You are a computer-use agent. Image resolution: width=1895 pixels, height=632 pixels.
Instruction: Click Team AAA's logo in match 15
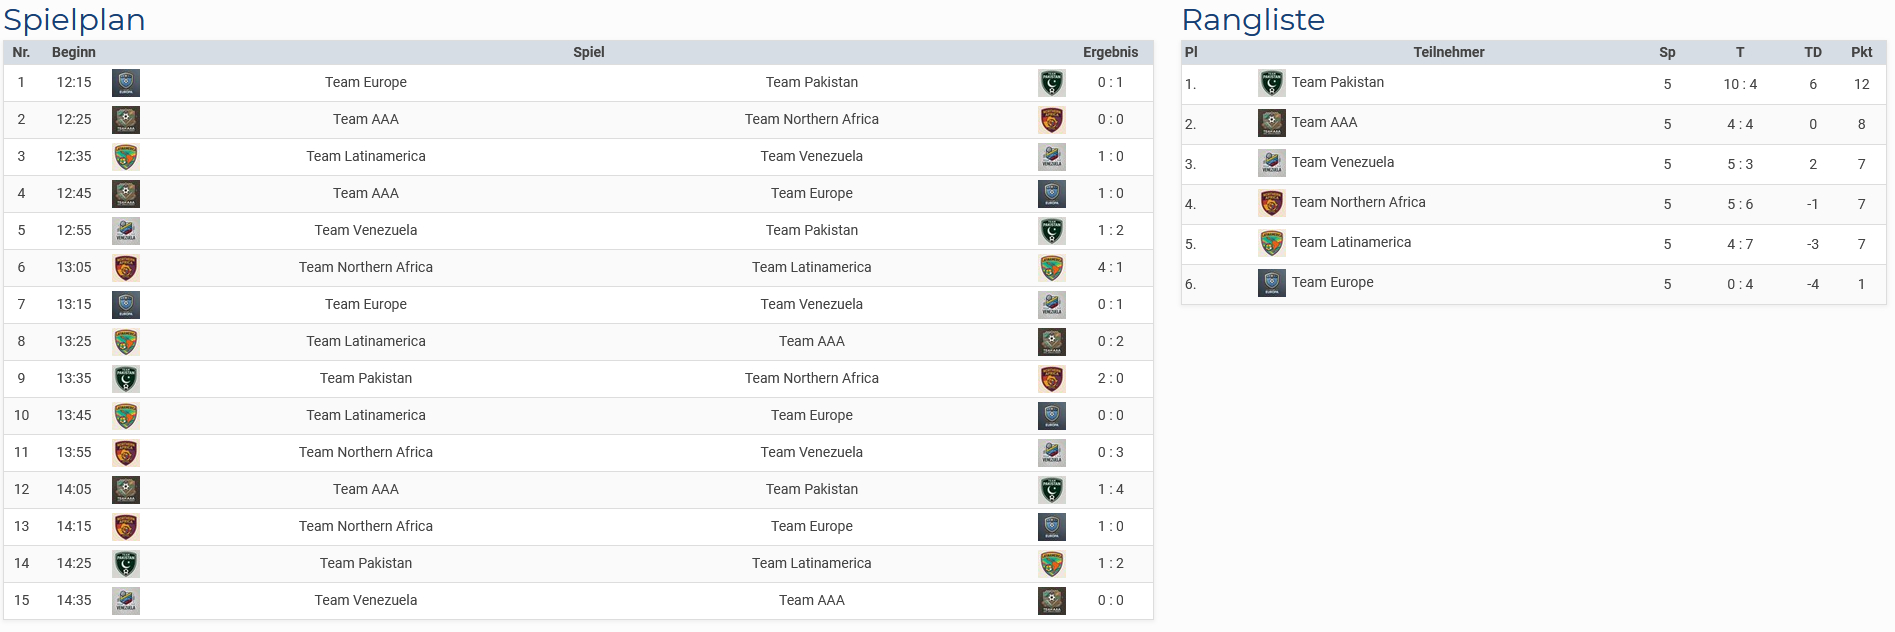[x=1051, y=601]
